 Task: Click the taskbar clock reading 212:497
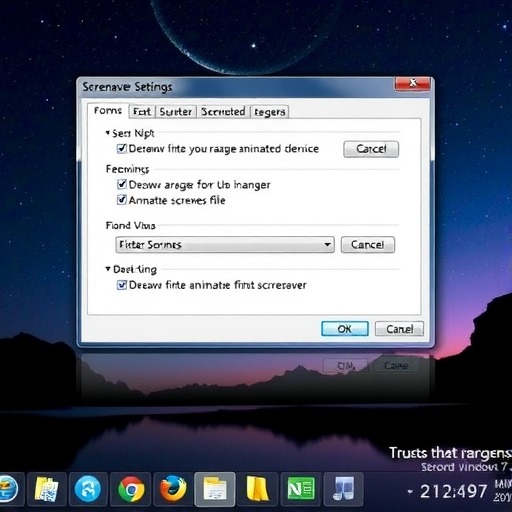coord(453,491)
